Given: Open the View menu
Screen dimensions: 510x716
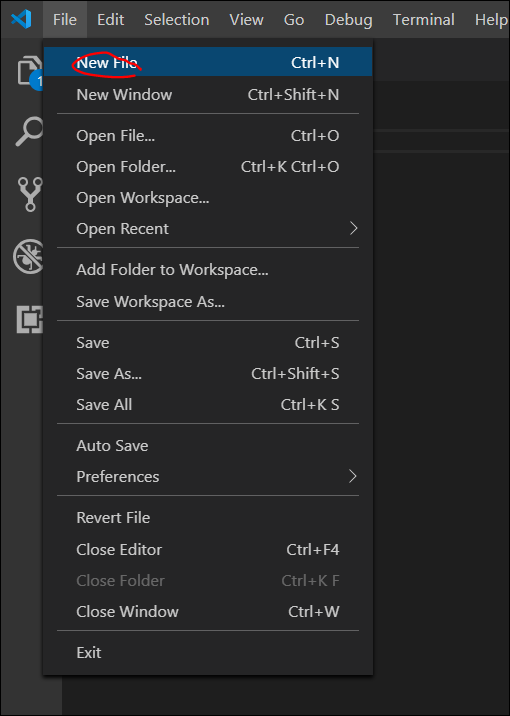Looking at the screenshot, I should tap(247, 20).
